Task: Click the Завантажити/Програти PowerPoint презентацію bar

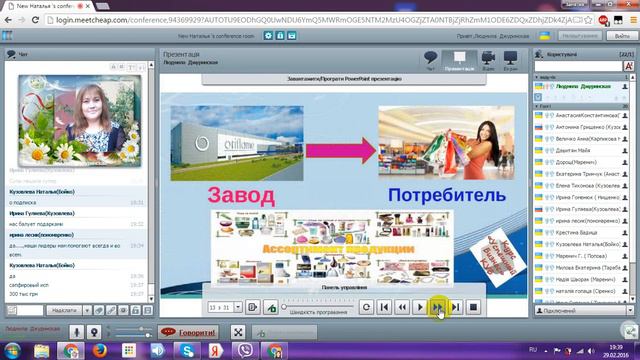Action: click(x=344, y=79)
